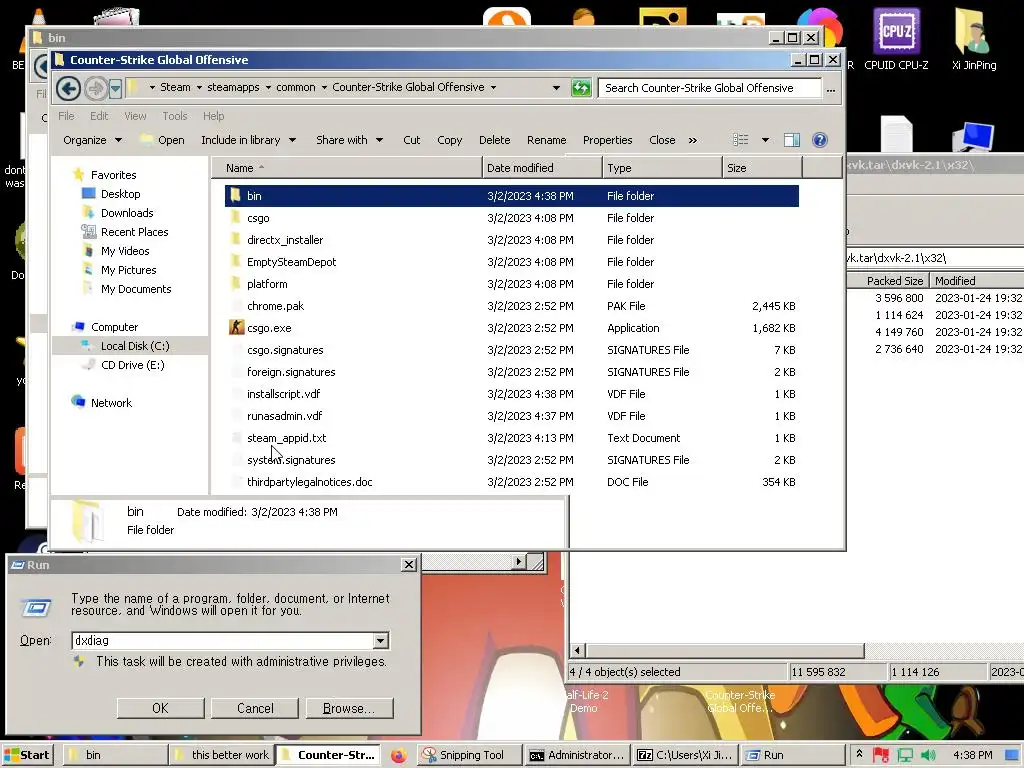Sort by the Size column header
This screenshot has height=768, width=1024.
pyautogui.click(x=762, y=168)
